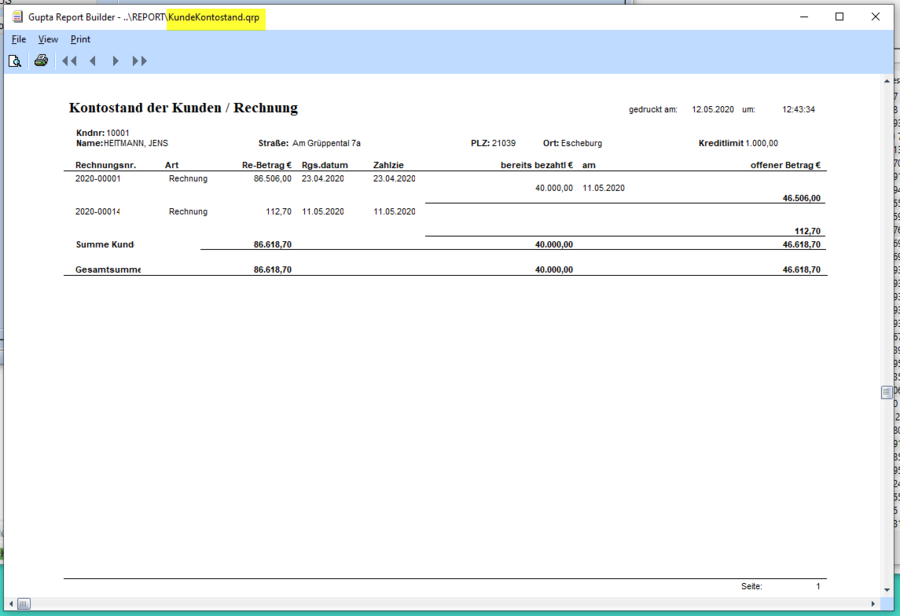Advance to next page using right arrow

(x=116, y=61)
